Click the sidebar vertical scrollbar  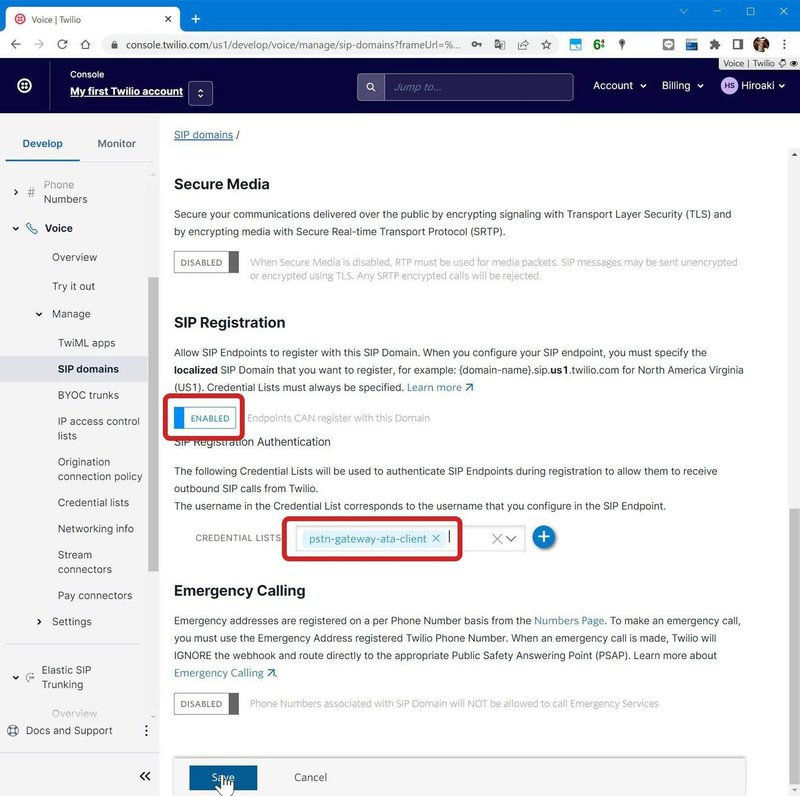[x=153, y=425]
